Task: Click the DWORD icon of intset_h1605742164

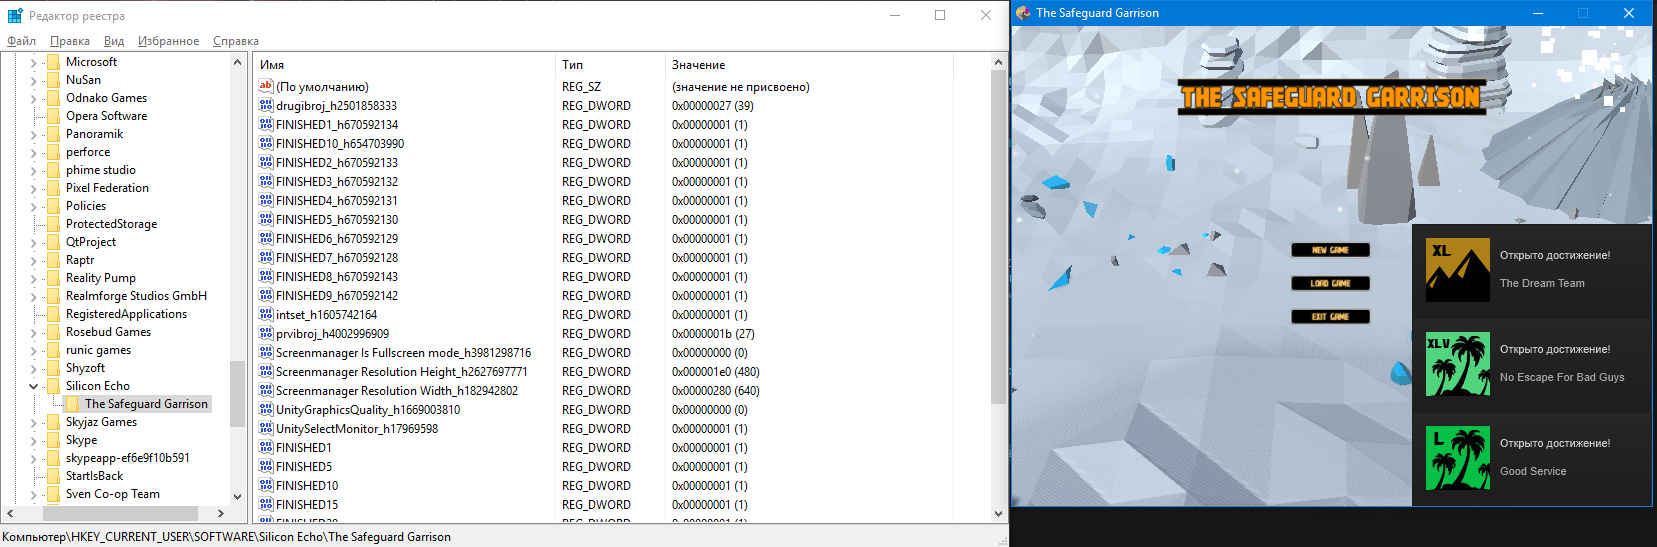Action: point(266,314)
